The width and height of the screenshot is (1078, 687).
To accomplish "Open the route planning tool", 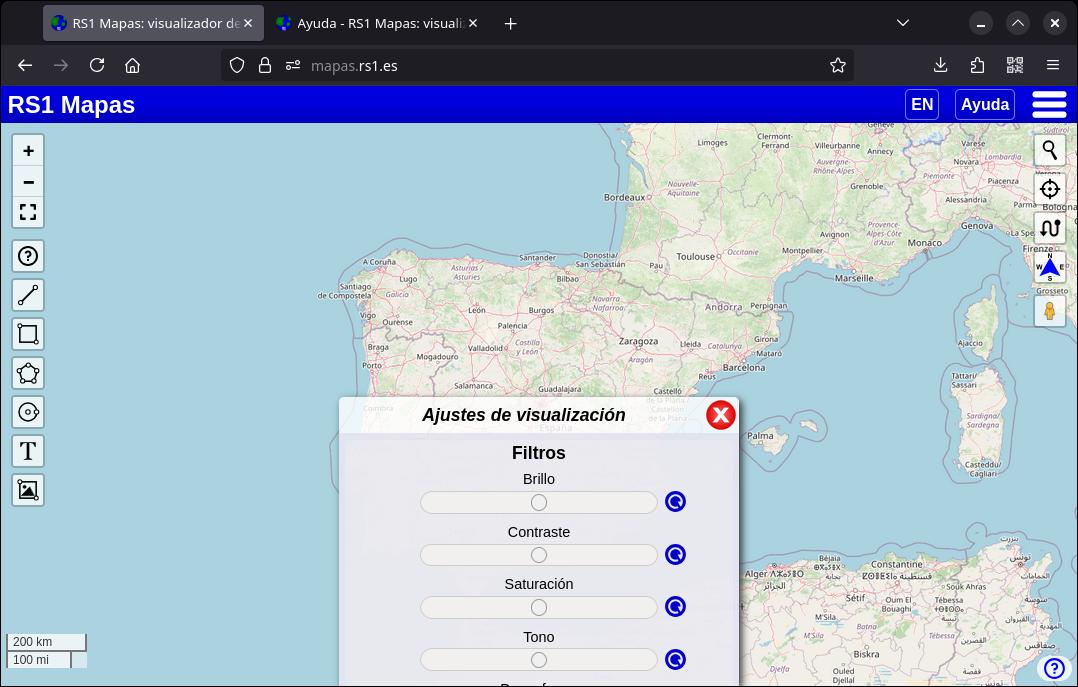I will point(1050,228).
